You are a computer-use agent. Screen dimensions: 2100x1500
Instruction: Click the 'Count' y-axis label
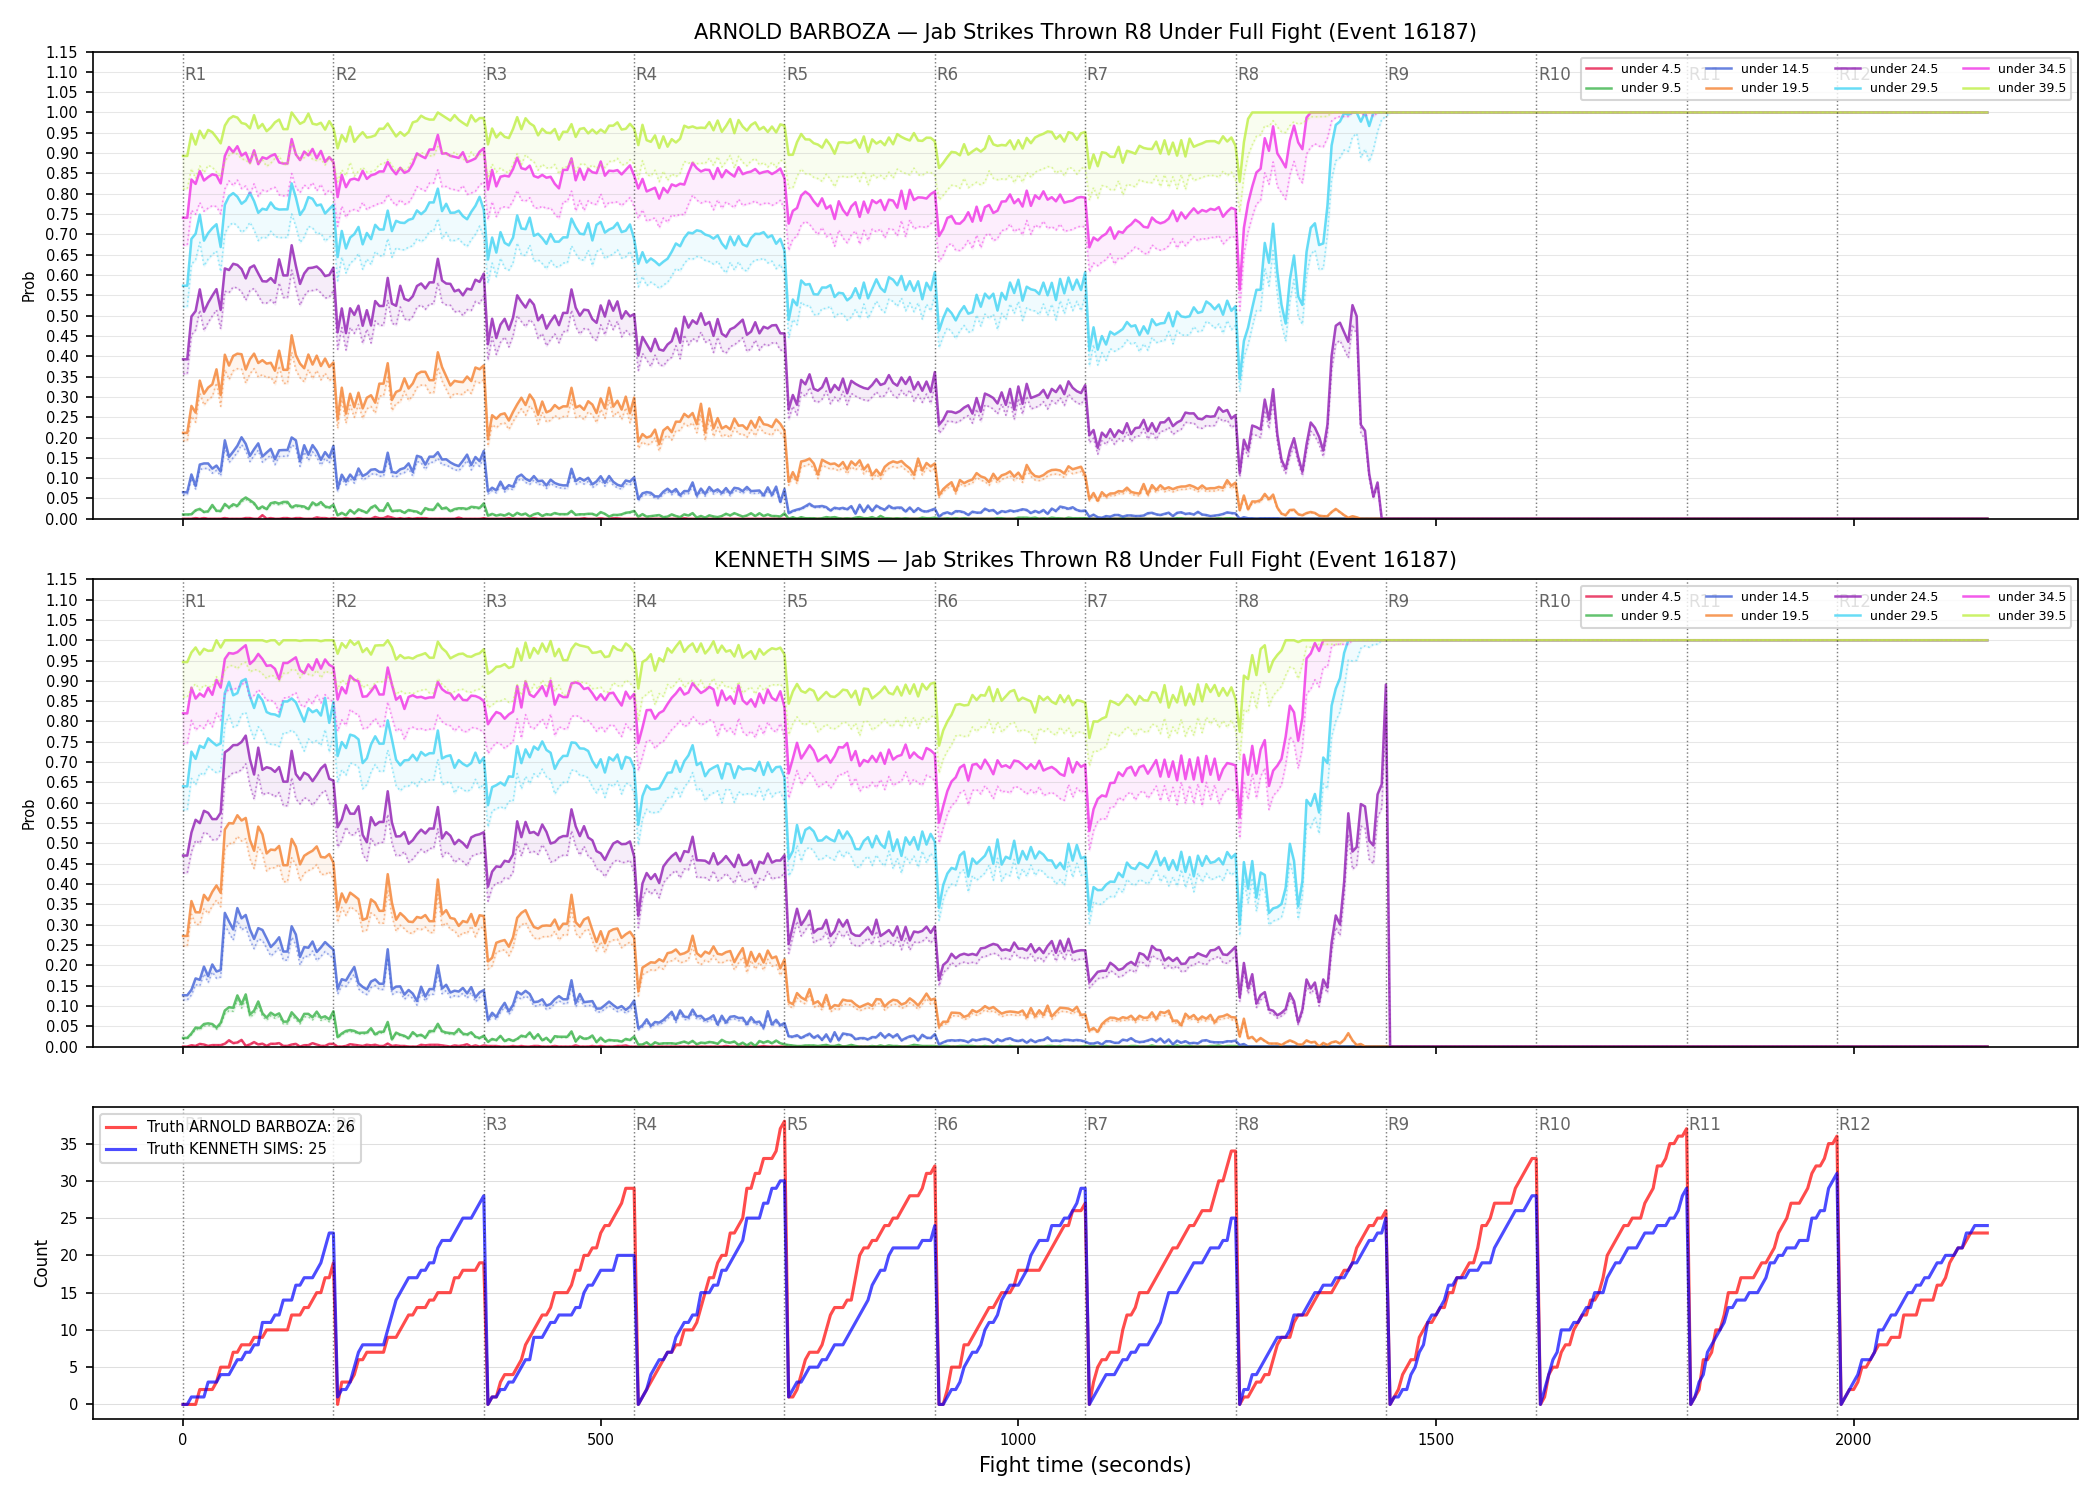coord(41,1263)
